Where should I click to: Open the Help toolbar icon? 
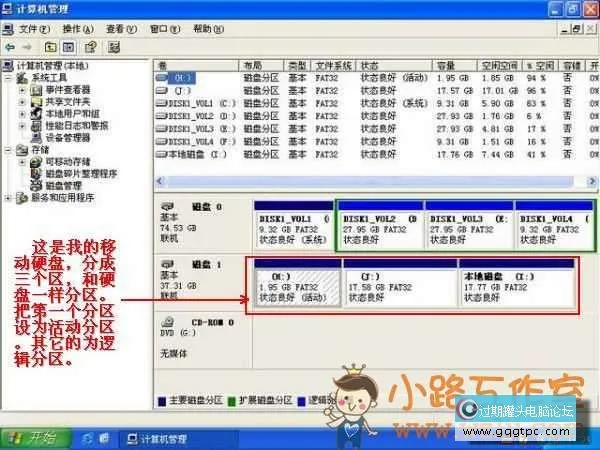point(91,47)
